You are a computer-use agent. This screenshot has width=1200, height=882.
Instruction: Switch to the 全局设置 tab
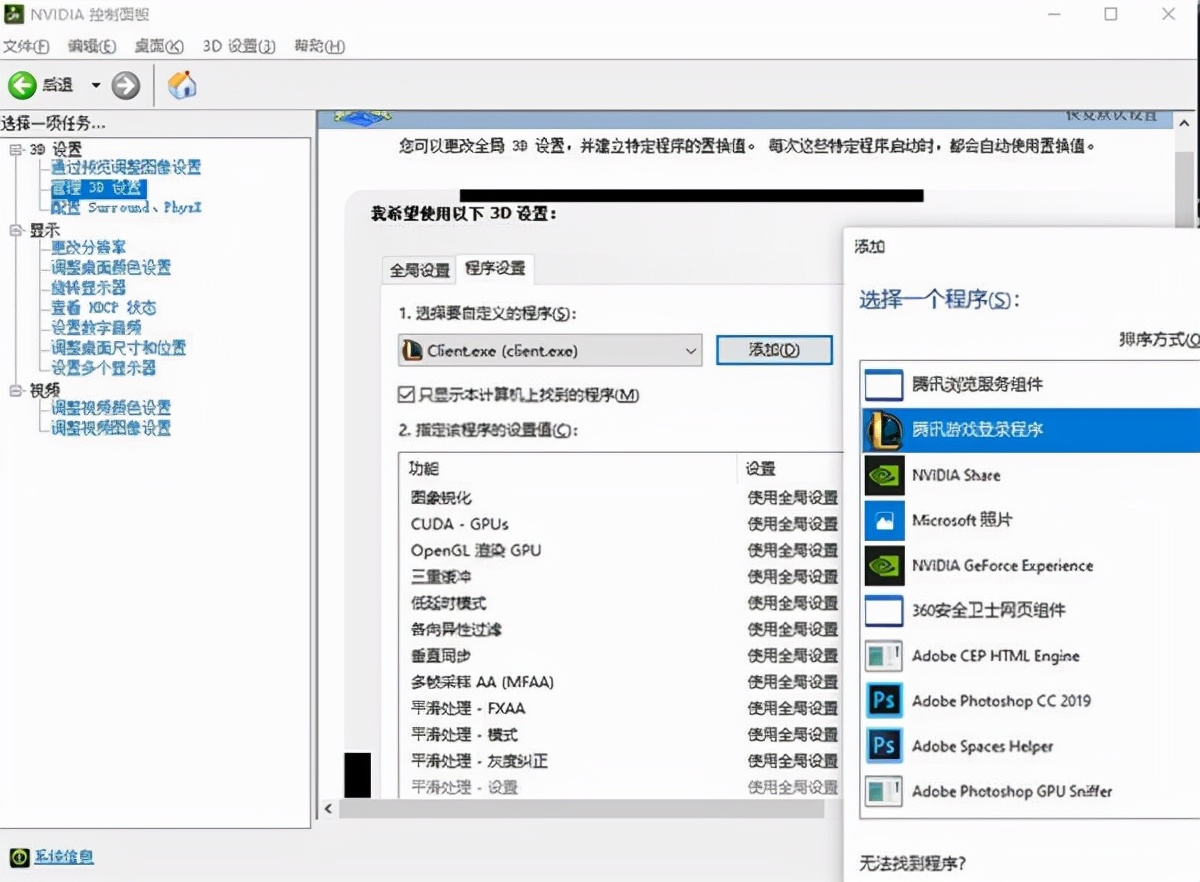point(418,269)
